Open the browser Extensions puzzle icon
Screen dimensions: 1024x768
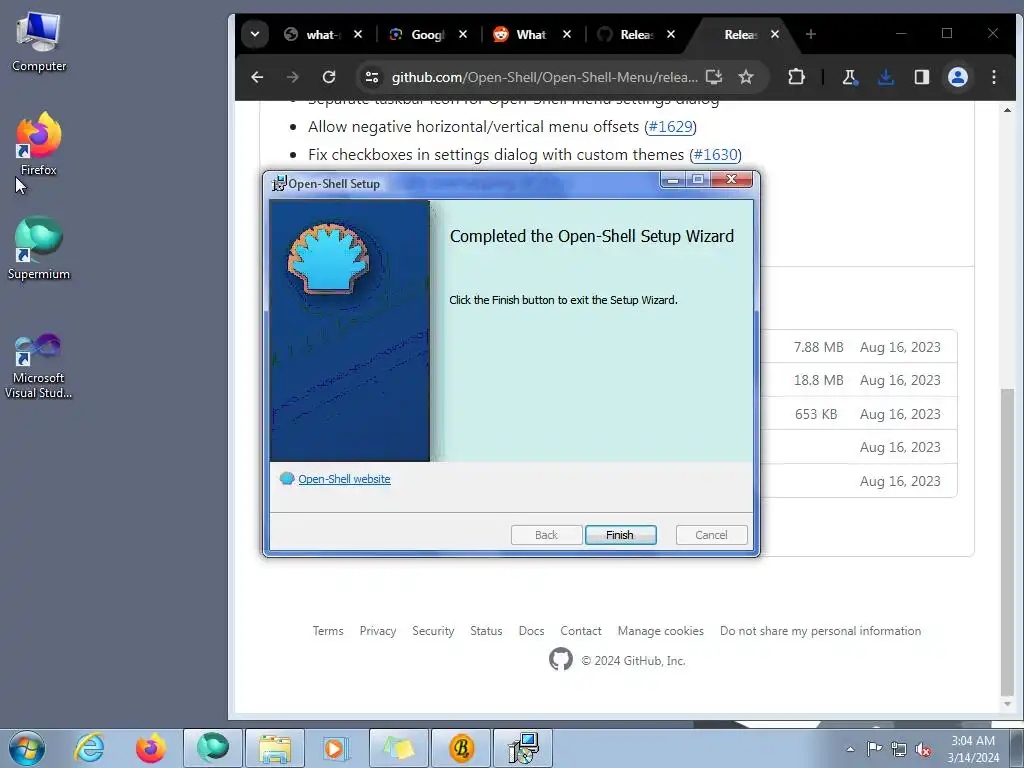point(796,77)
